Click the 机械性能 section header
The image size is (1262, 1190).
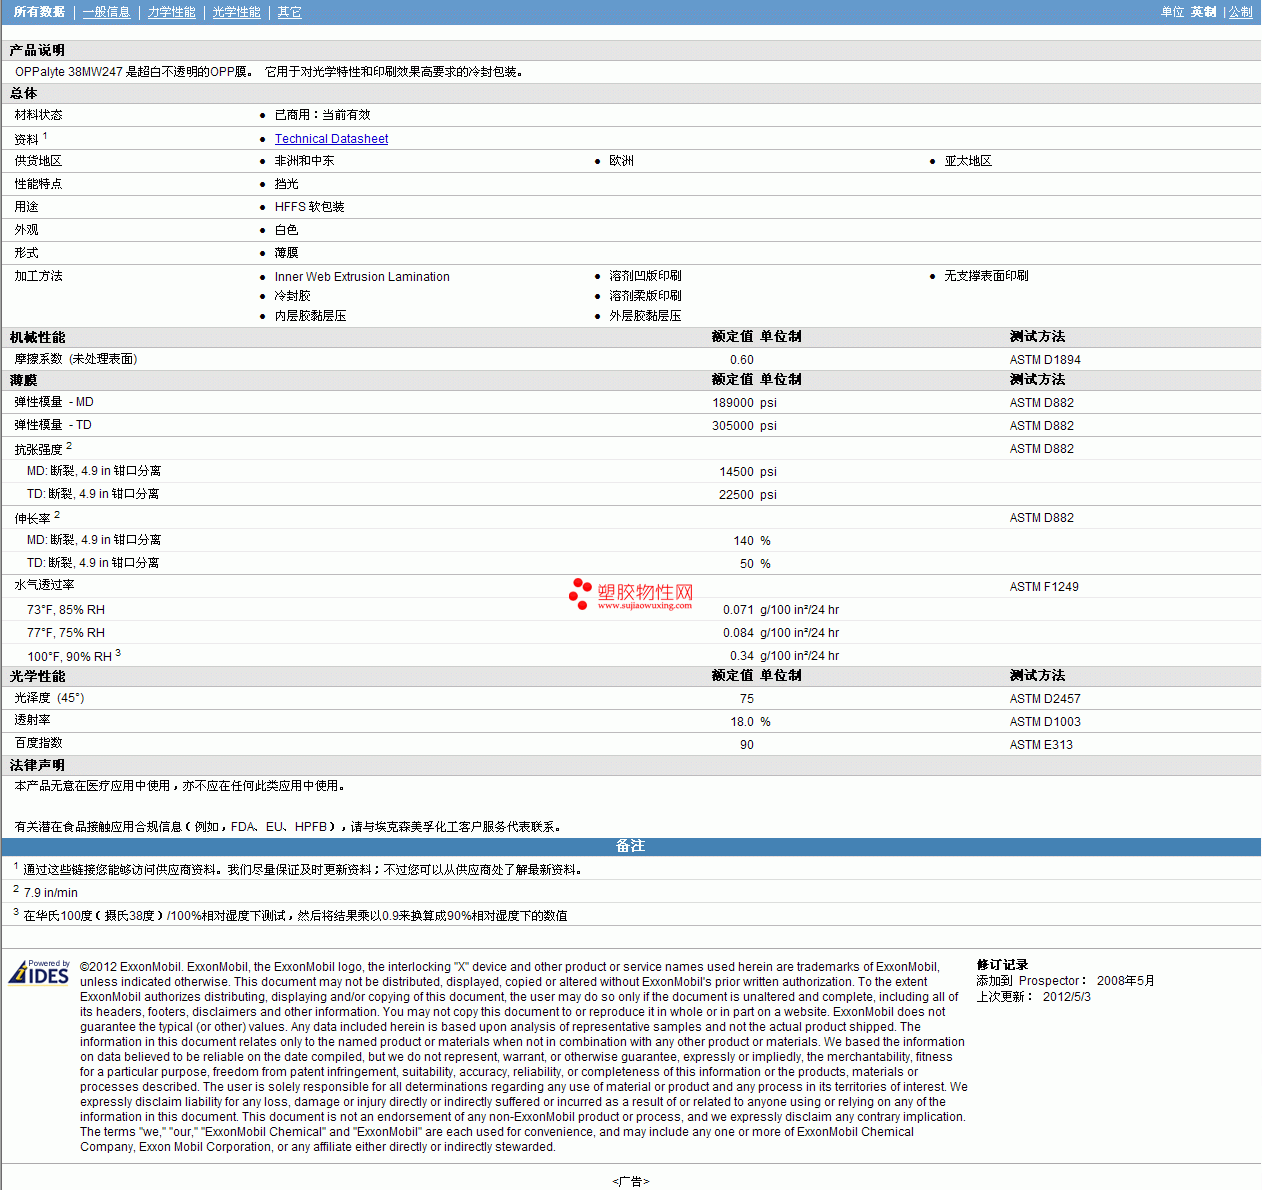pos(38,337)
